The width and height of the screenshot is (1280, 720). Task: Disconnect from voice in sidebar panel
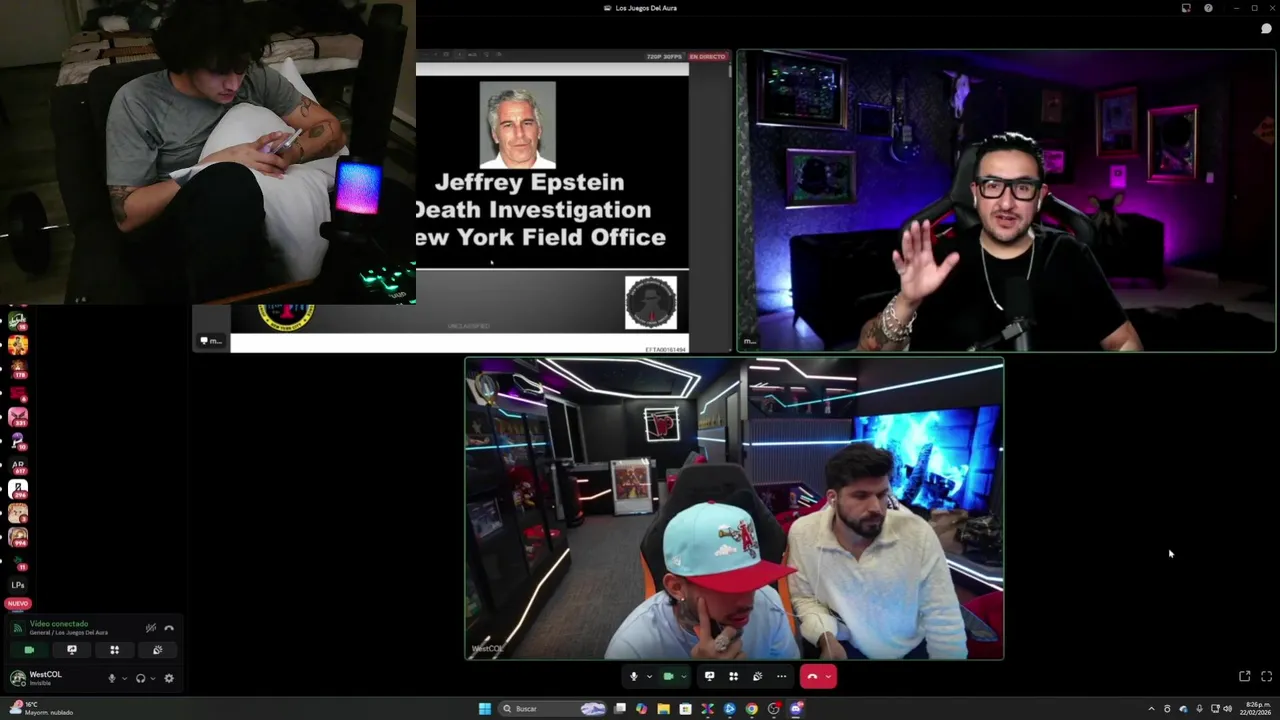point(169,628)
